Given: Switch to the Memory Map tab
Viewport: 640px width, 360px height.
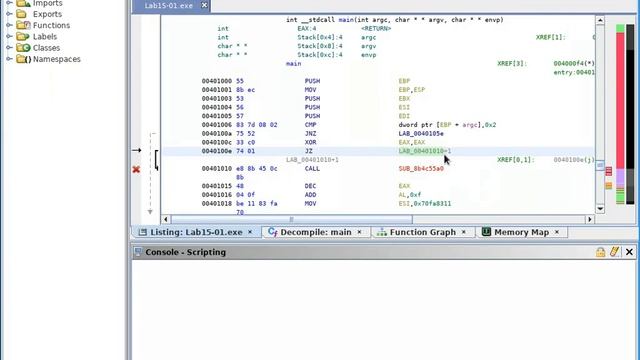Looking at the screenshot, I should [521, 232].
